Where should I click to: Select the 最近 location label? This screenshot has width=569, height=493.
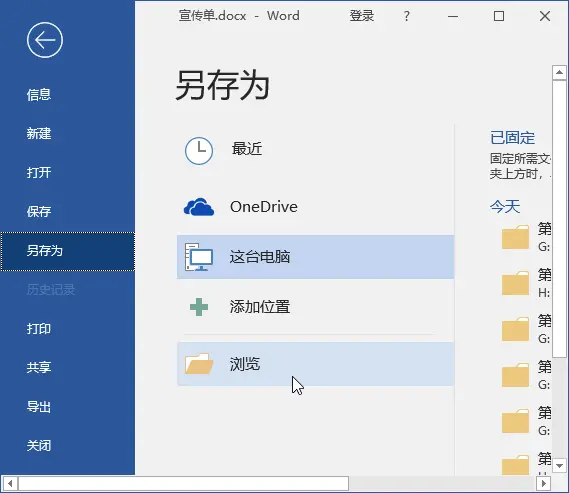(247, 149)
